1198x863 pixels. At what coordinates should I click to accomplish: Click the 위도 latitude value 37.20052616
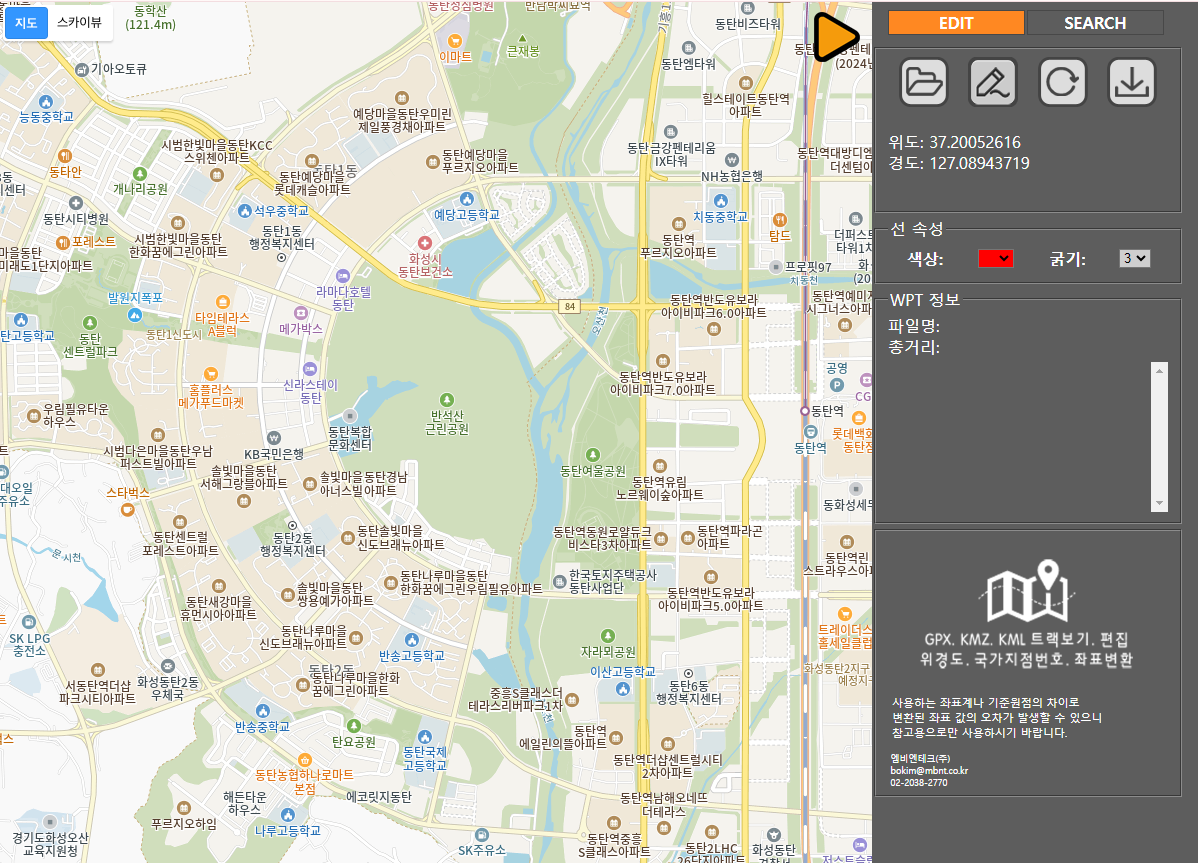(x=975, y=142)
